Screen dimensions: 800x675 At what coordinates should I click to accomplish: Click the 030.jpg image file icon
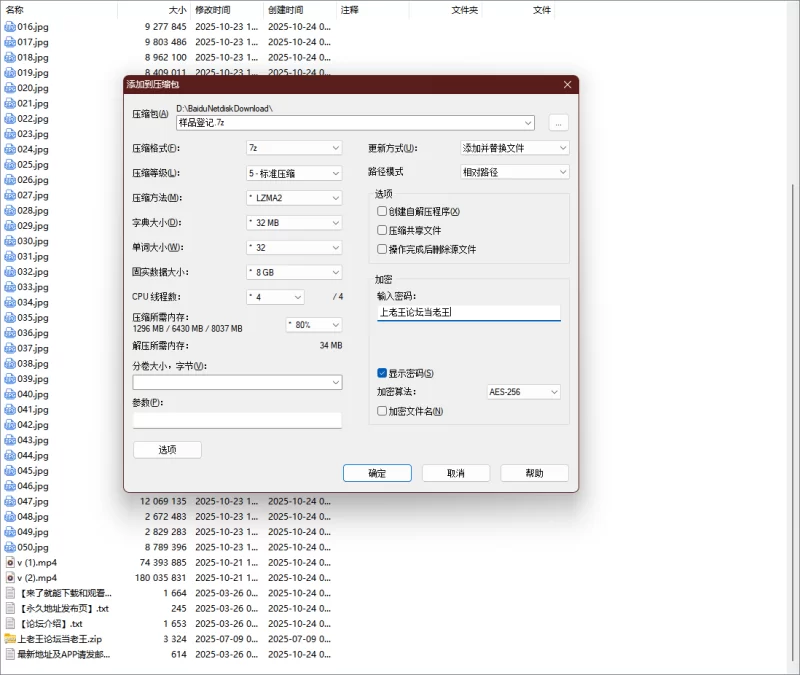coord(10,241)
